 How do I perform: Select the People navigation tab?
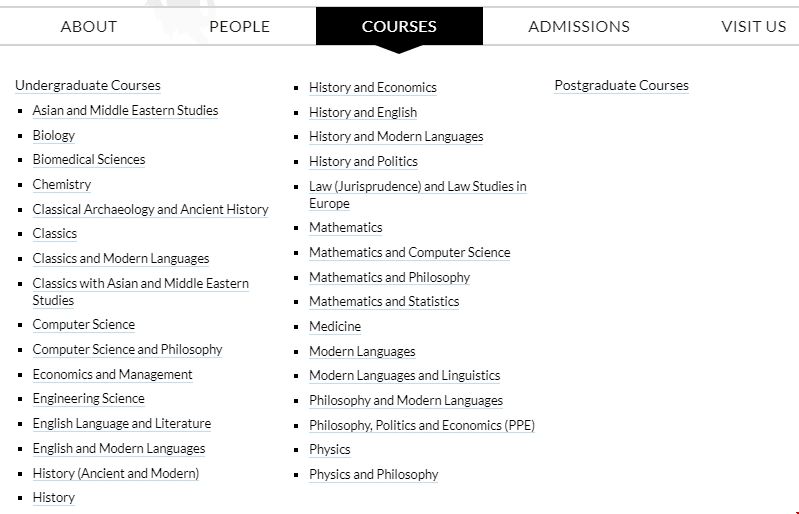click(x=240, y=26)
